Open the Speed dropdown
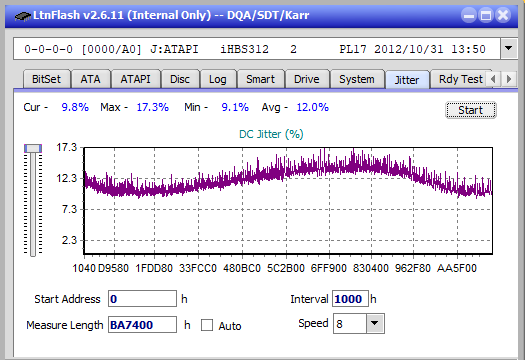This screenshot has height=360, width=525. pos(375,323)
